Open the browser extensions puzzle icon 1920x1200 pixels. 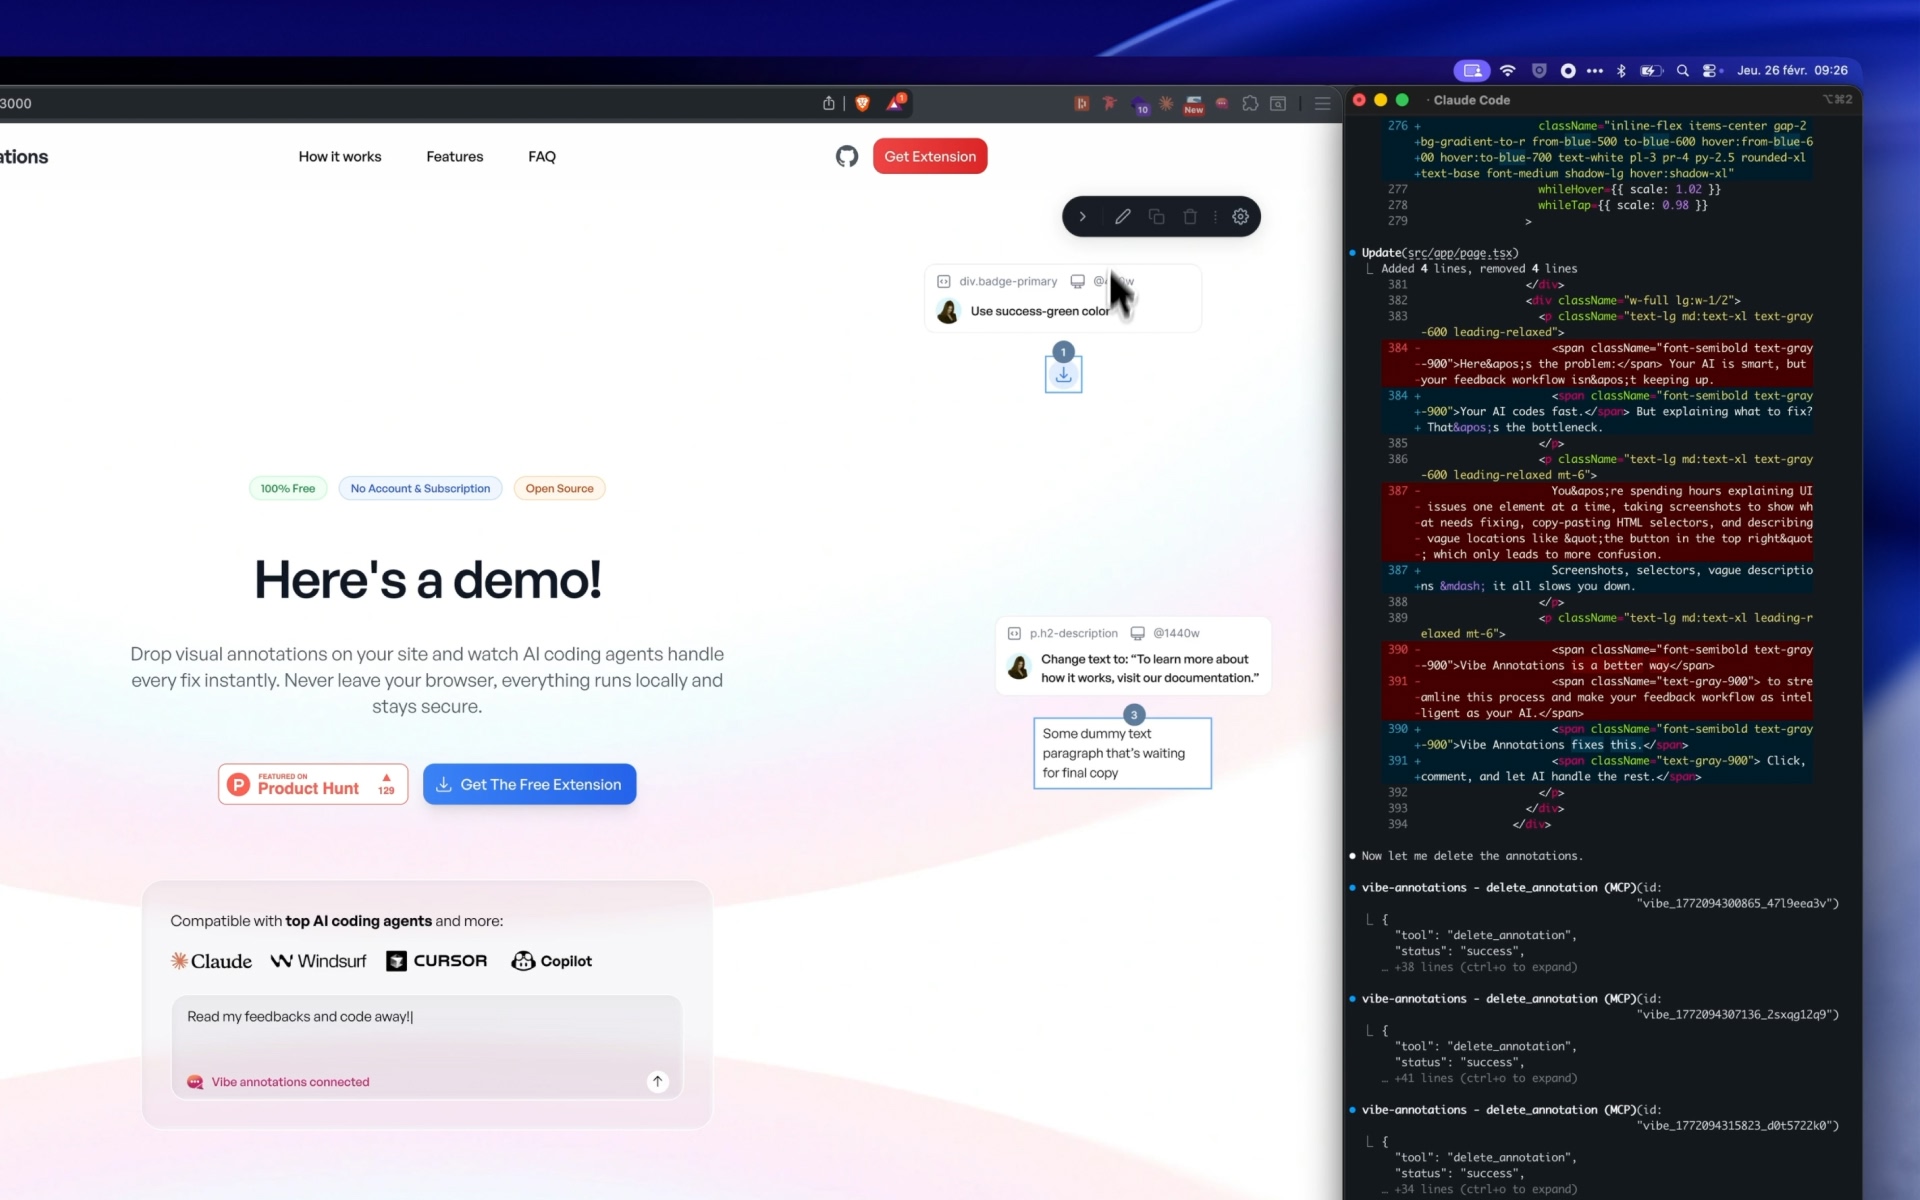pos(1250,103)
